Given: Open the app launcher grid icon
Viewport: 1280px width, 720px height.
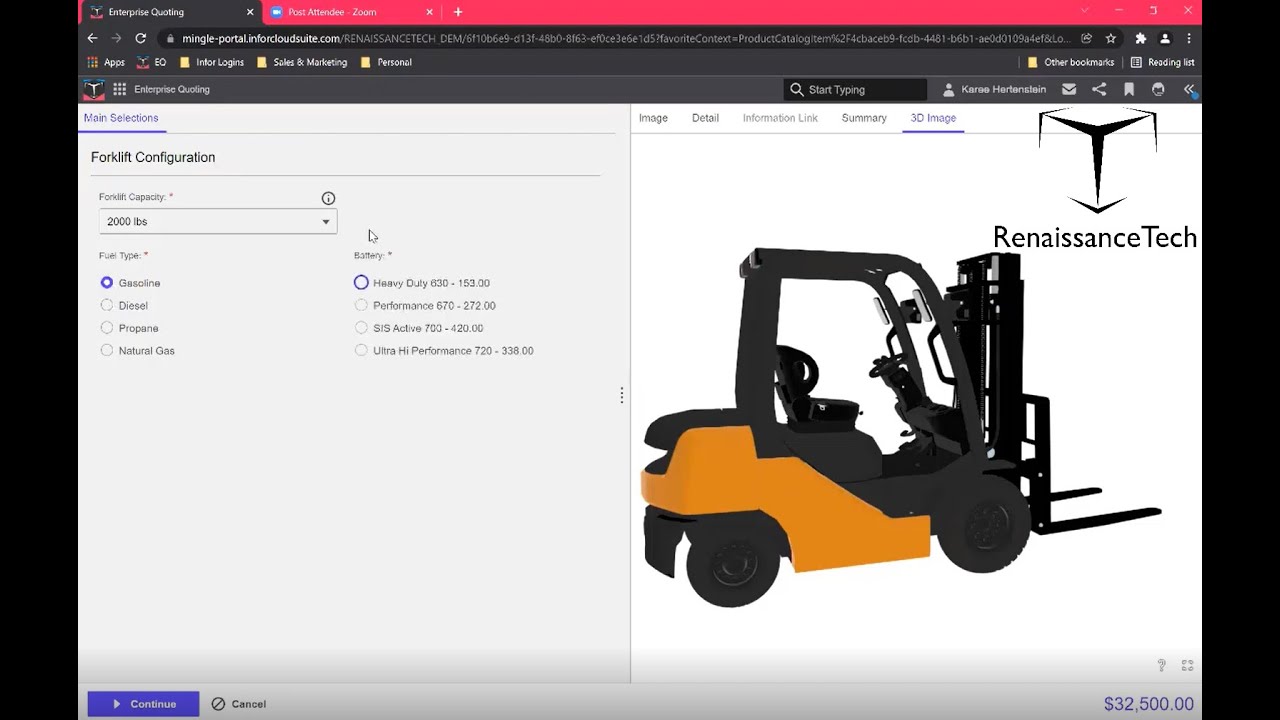Looking at the screenshot, I should 120,89.
